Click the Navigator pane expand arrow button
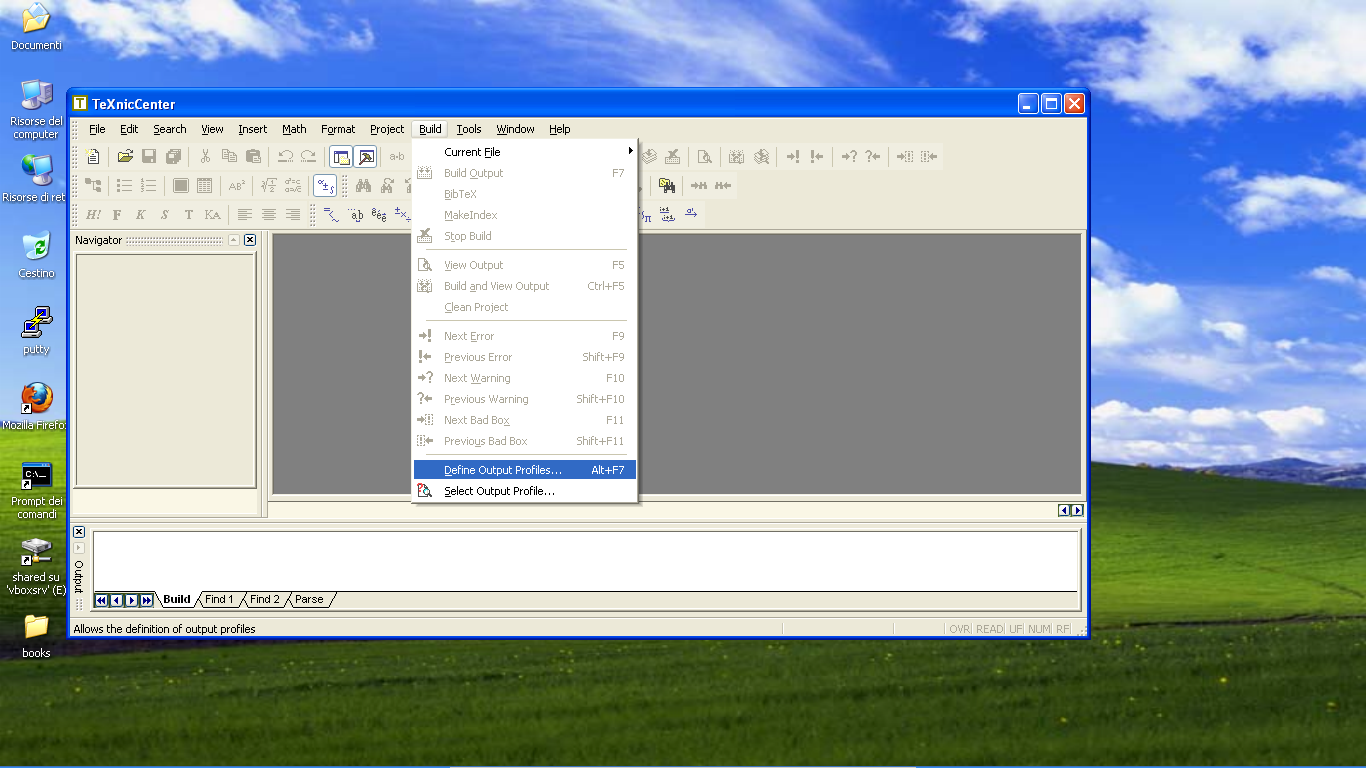Screen dimensions: 1366x768 (x=234, y=240)
